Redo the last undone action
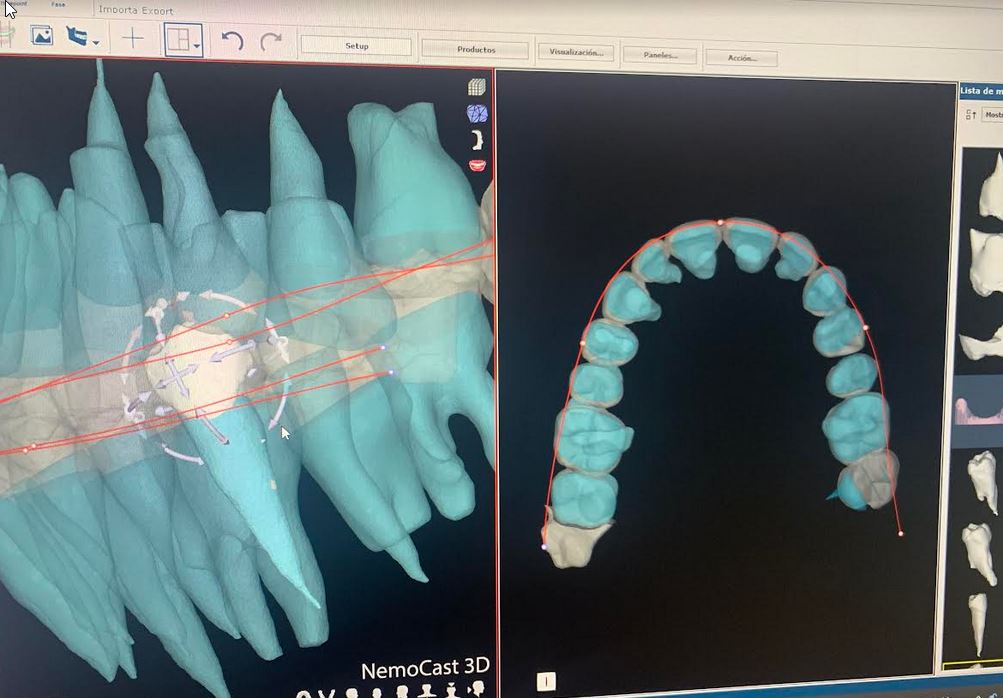This screenshot has width=1003, height=698. point(271,42)
